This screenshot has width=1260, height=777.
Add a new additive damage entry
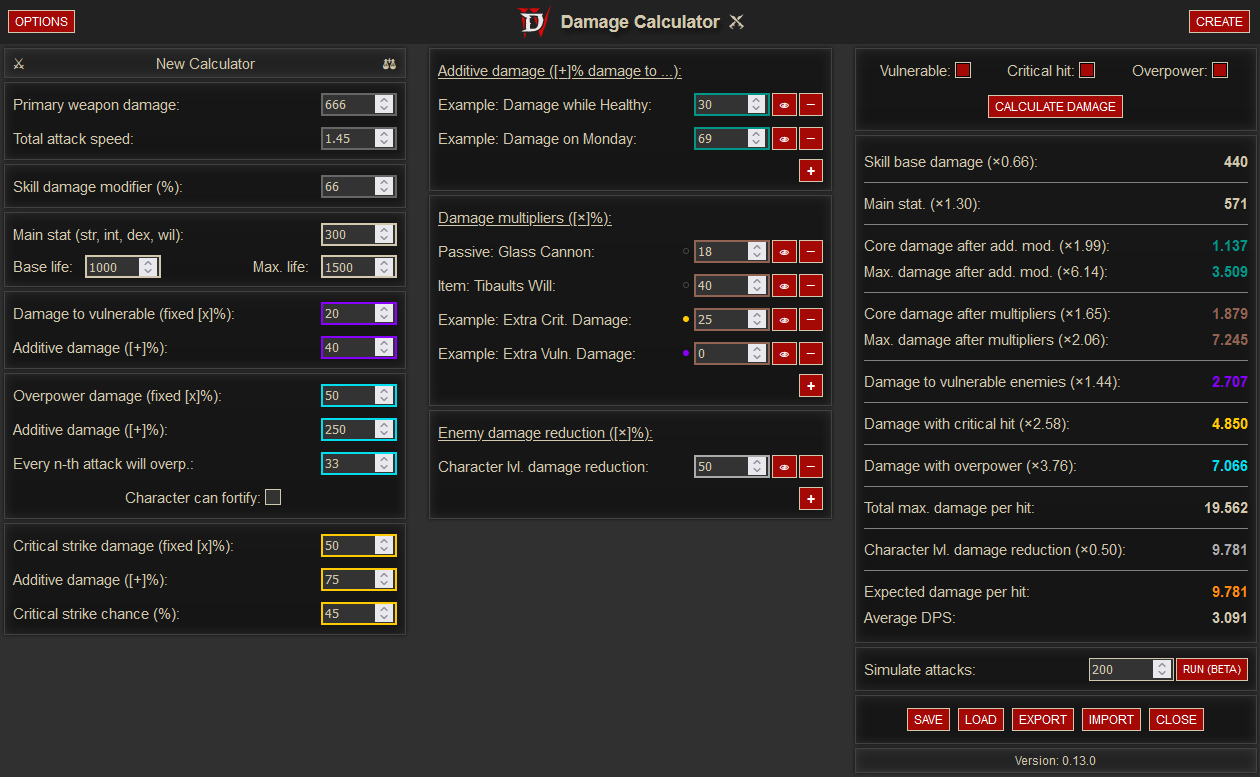(x=810, y=171)
